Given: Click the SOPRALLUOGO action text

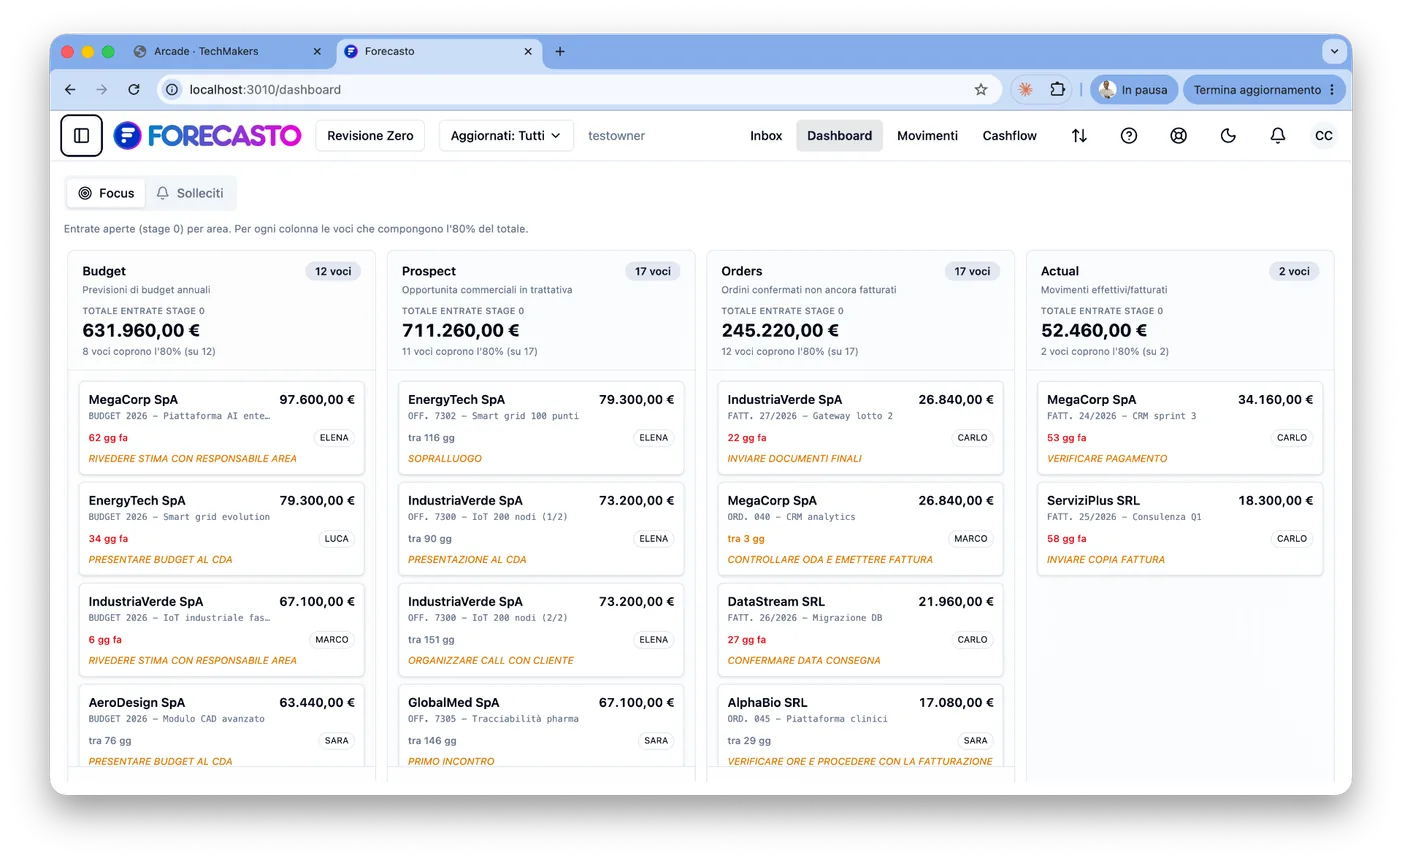Looking at the screenshot, I should (x=445, y=459).
